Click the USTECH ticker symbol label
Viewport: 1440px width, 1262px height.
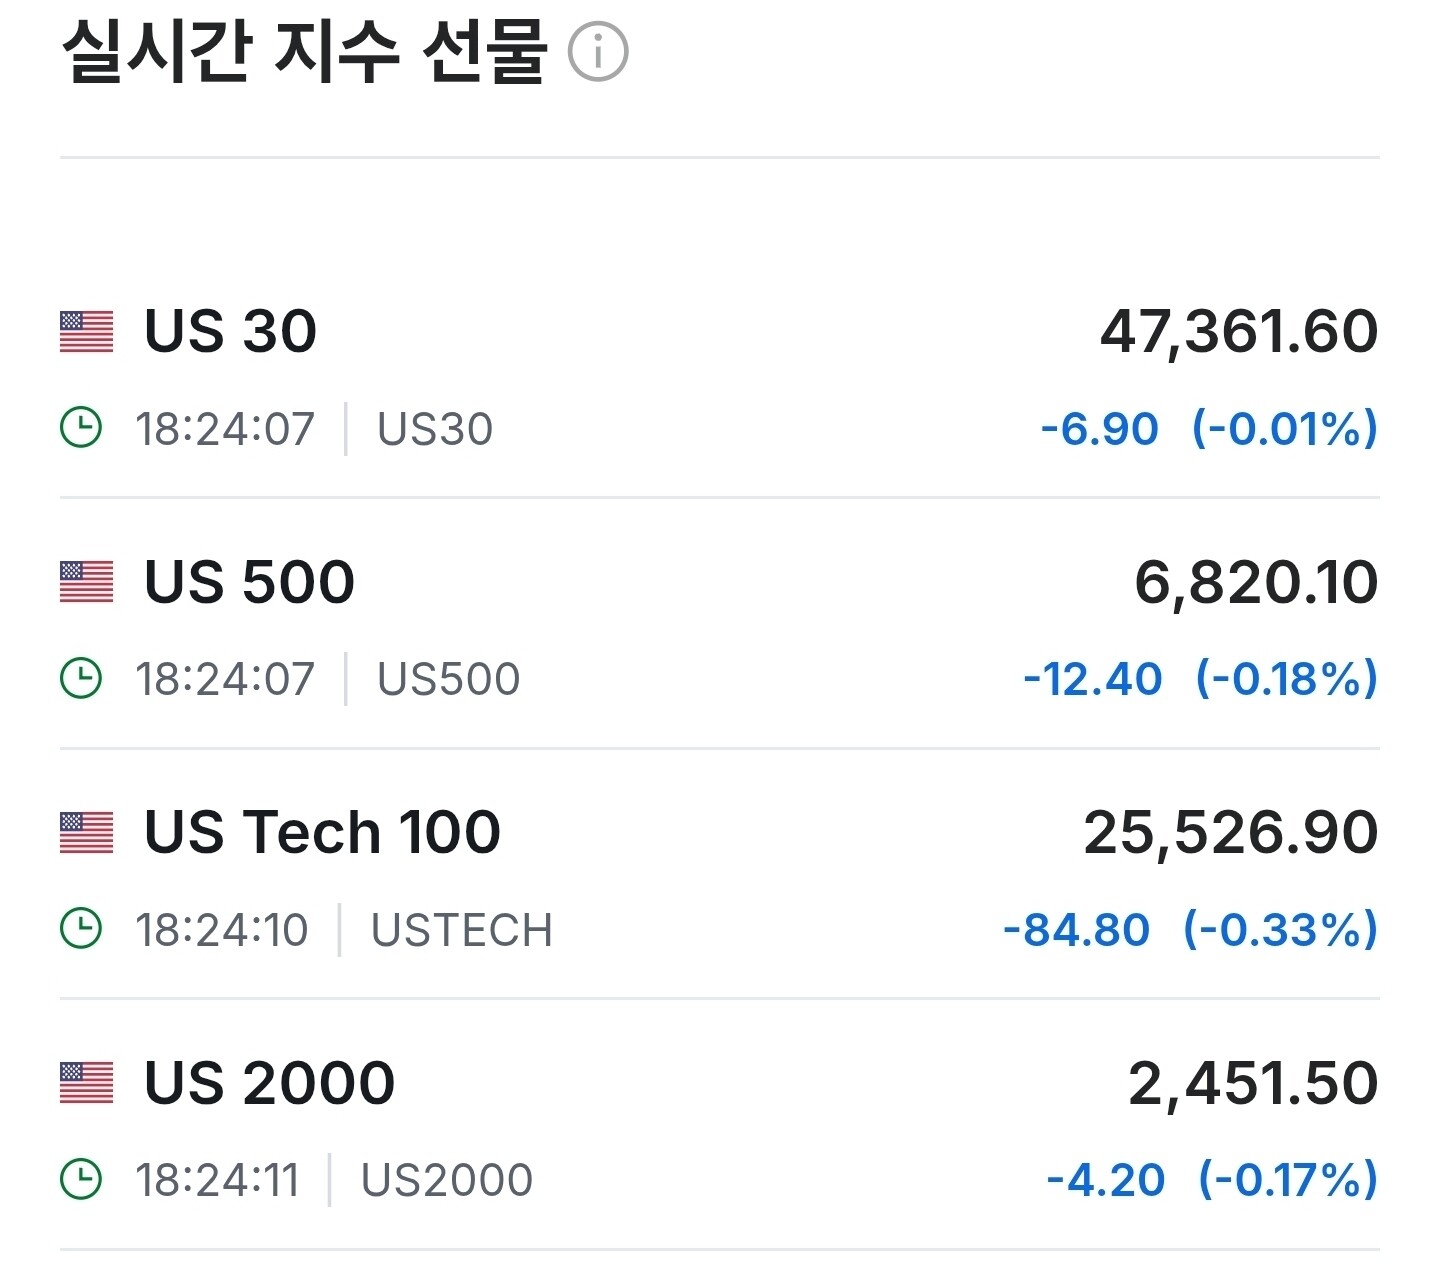[x=461, y=930]
